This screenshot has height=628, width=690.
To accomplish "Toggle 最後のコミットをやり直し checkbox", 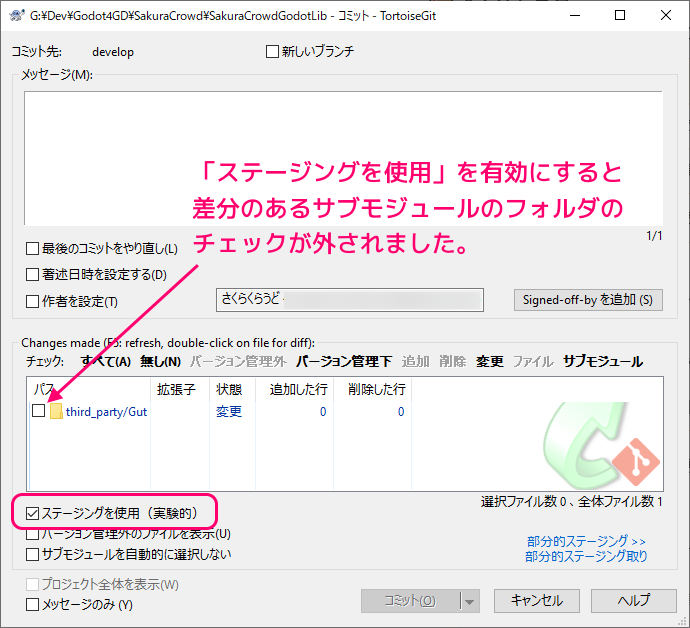I will [x=33, y=248].
